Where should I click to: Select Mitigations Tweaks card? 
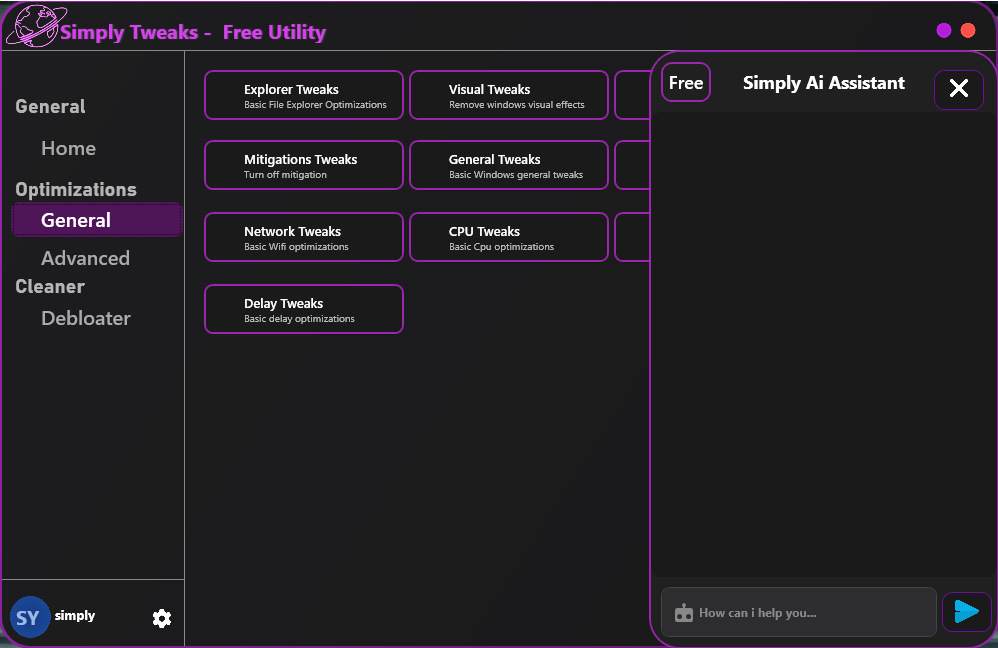tap(304, 165)
